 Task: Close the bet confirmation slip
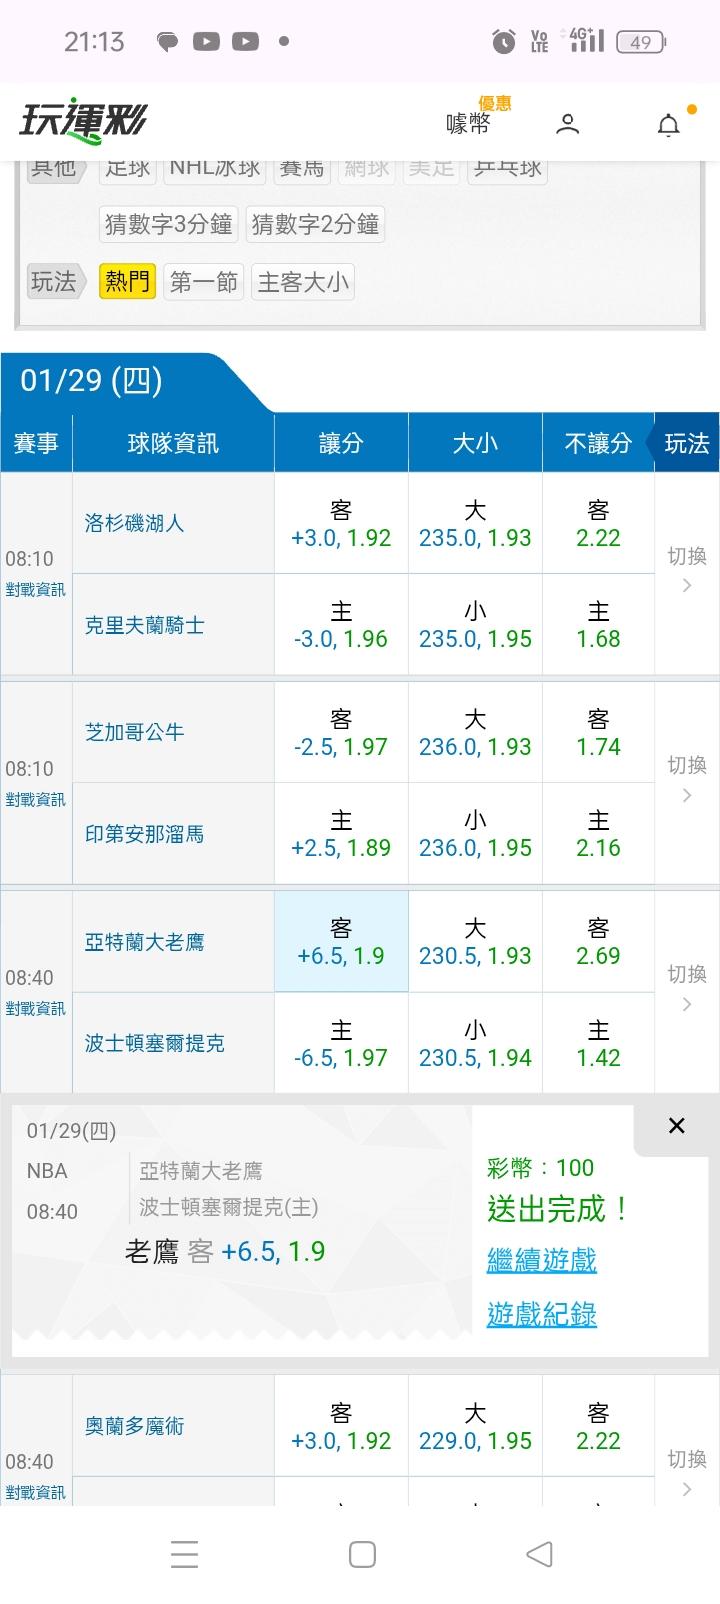[x=676, y=1126]
